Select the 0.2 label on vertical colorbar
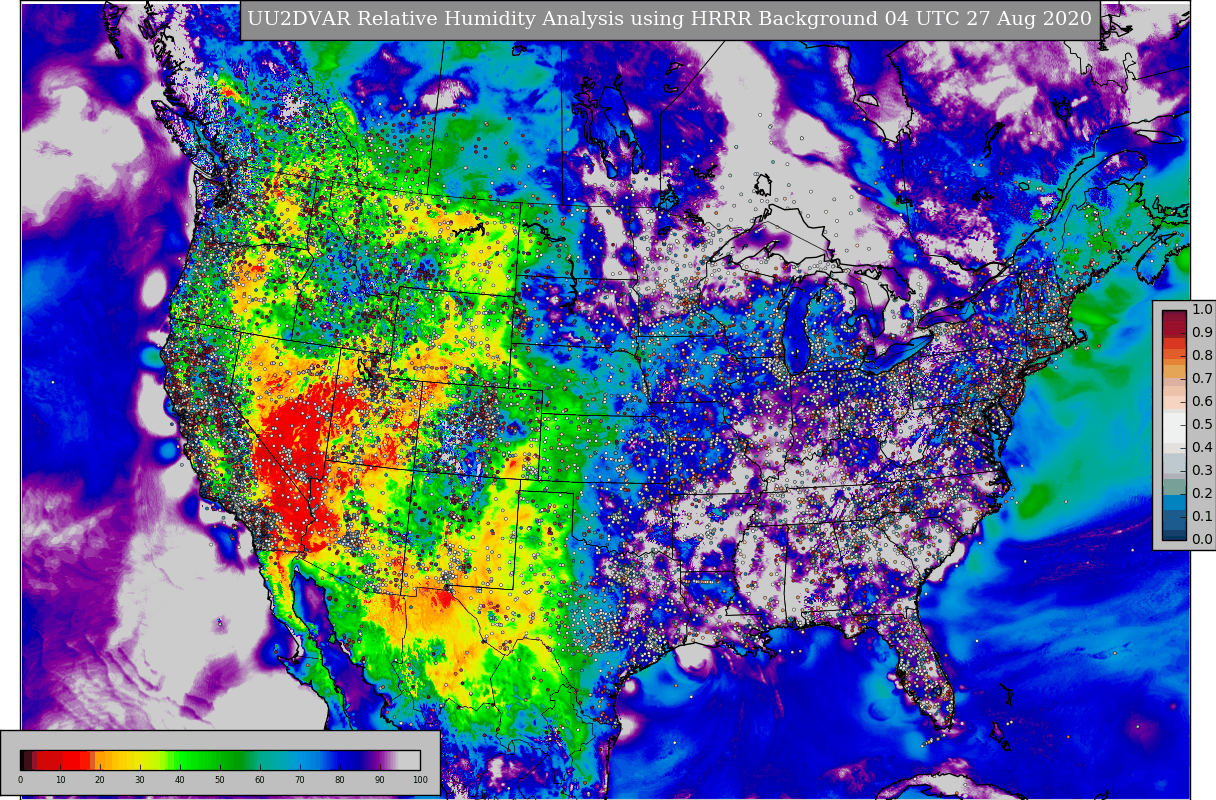This screenshot has height=800, width=1216. click(1202, 494)
